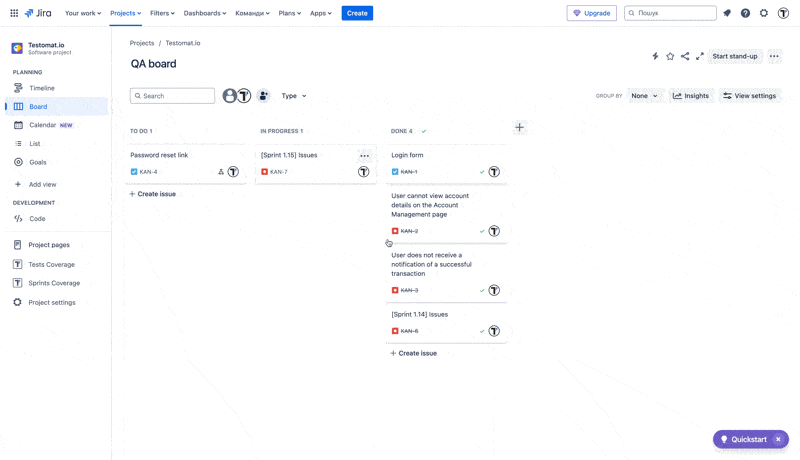Star the QA board
This screenshot has height=460, width=800.
(x=670, y=56)
